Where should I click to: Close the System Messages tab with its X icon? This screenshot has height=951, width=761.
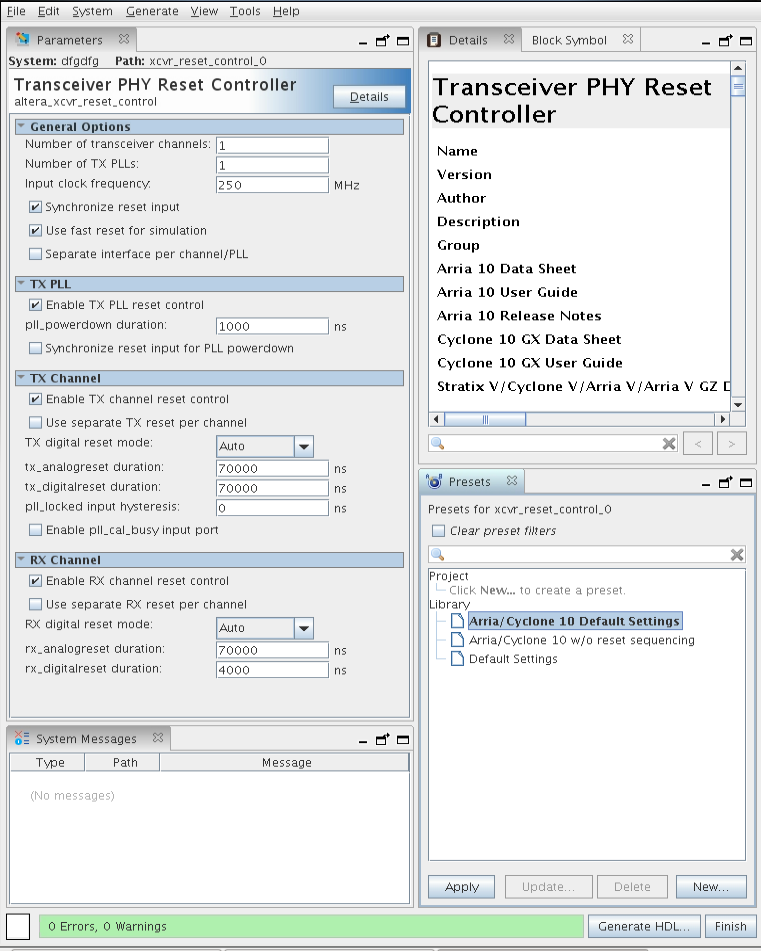pyautogui.click(x=158, y=738)
